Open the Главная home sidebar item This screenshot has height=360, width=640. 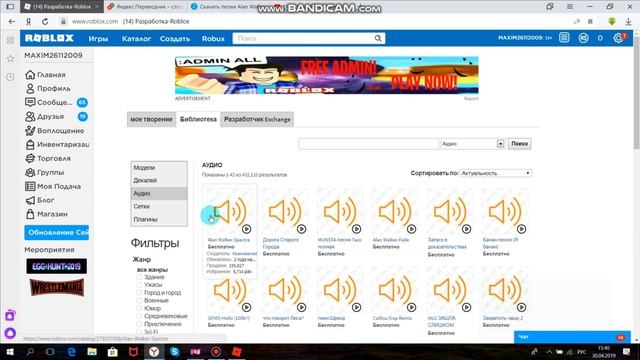point(45,75)
